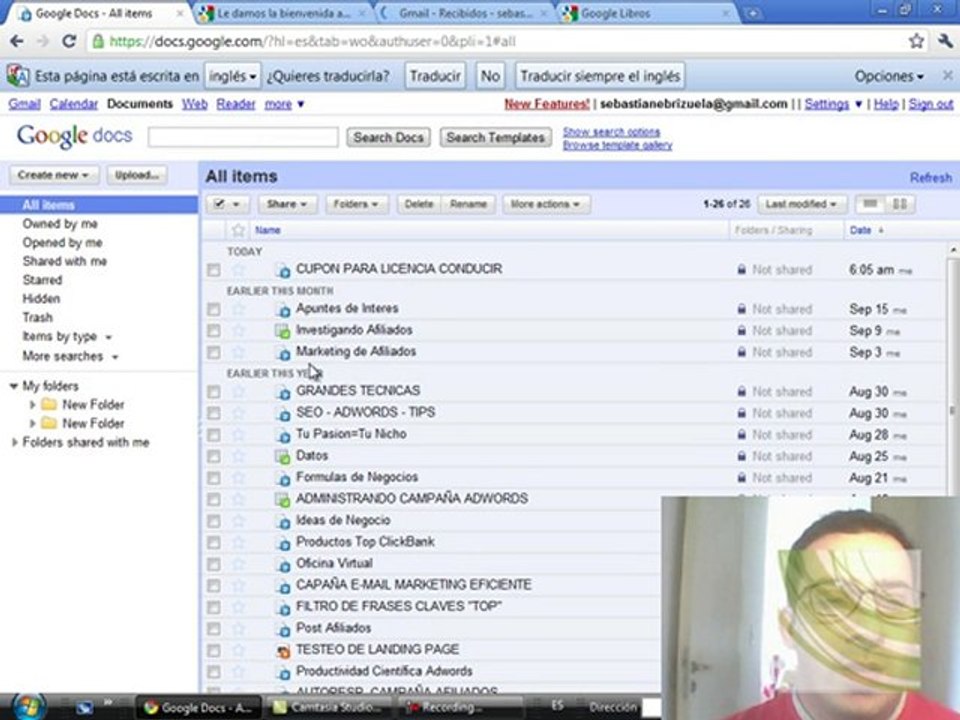Switch to thumbnail grid view icon
The height and width of the screenshot is (720, 960).
900,204
